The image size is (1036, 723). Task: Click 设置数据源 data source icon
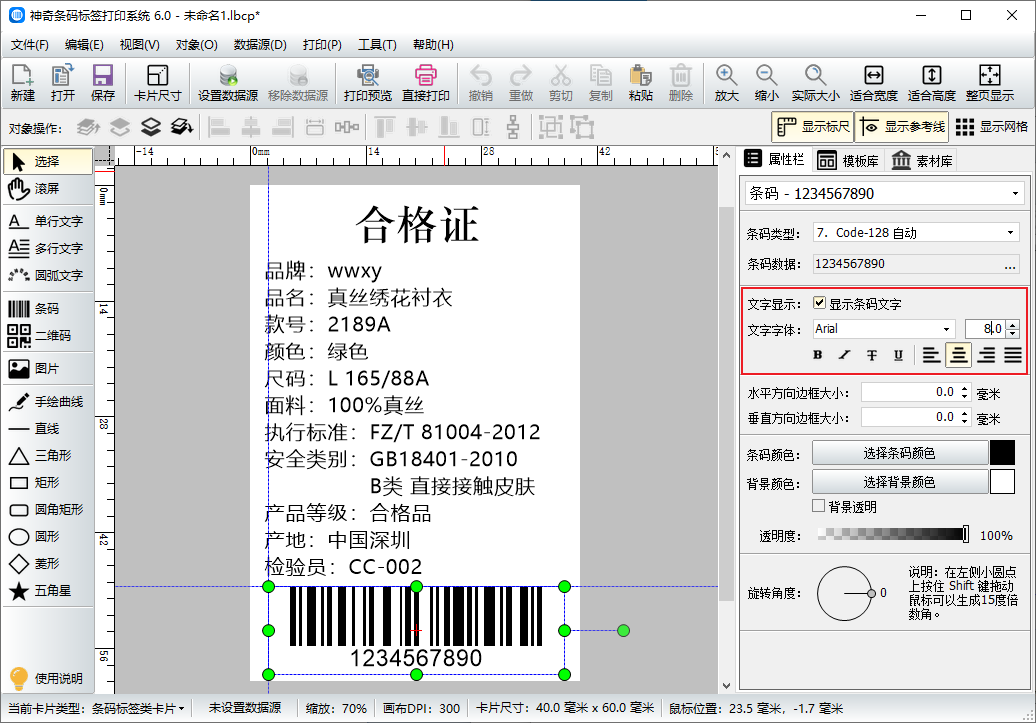pyautogui.click(x=228, y=83)
